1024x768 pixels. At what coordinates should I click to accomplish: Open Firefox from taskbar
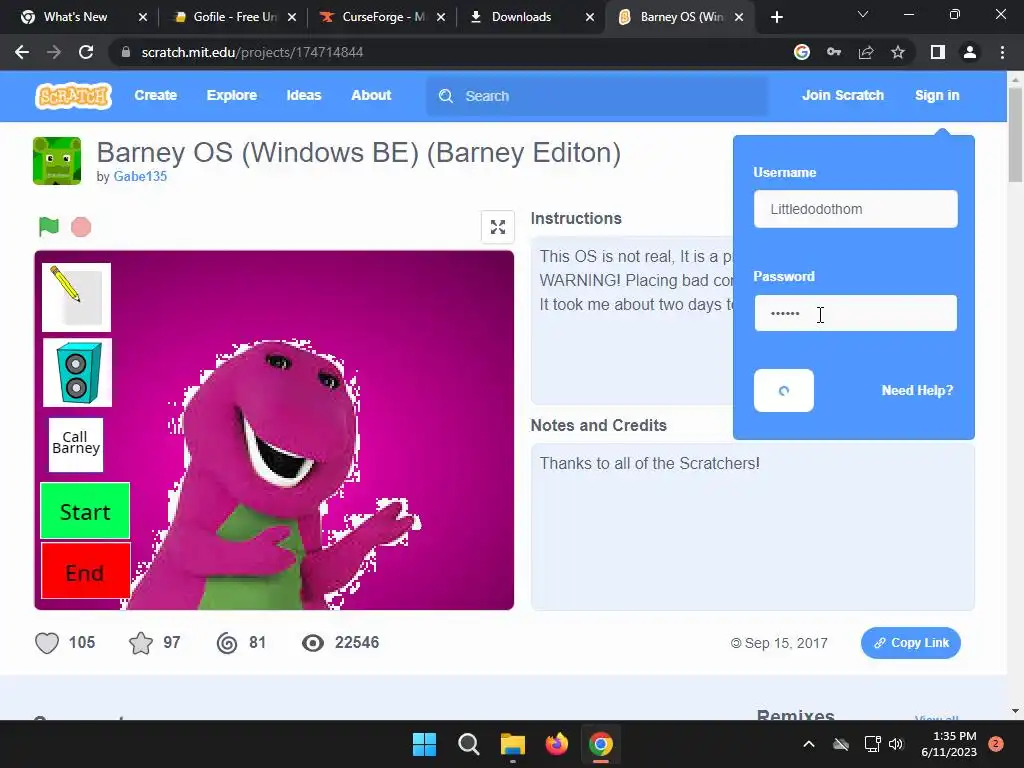pyautogui.click(x=557, y=744)
